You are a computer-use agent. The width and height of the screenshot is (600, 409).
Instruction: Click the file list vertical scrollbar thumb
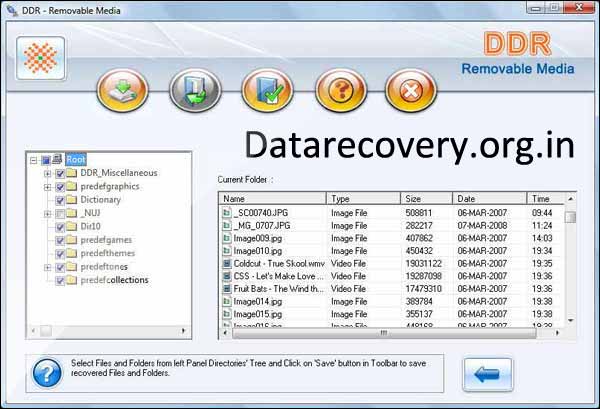[571, 217]
